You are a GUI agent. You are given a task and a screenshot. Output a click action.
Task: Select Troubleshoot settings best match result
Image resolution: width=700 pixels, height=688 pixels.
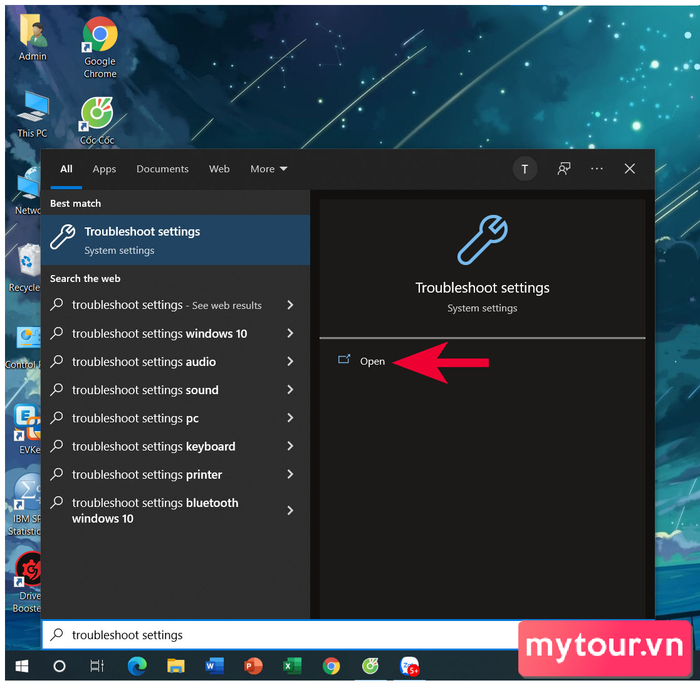click(175, 240)
